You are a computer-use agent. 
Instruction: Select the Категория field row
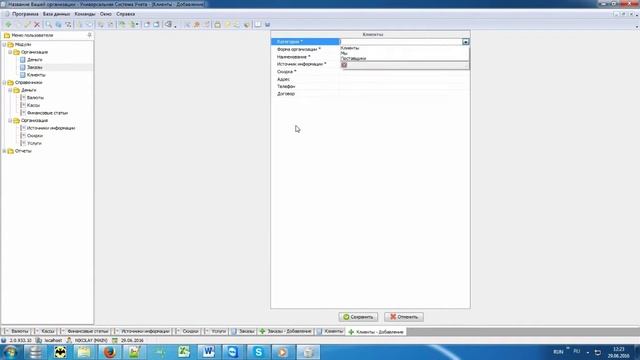coord(370,42)
